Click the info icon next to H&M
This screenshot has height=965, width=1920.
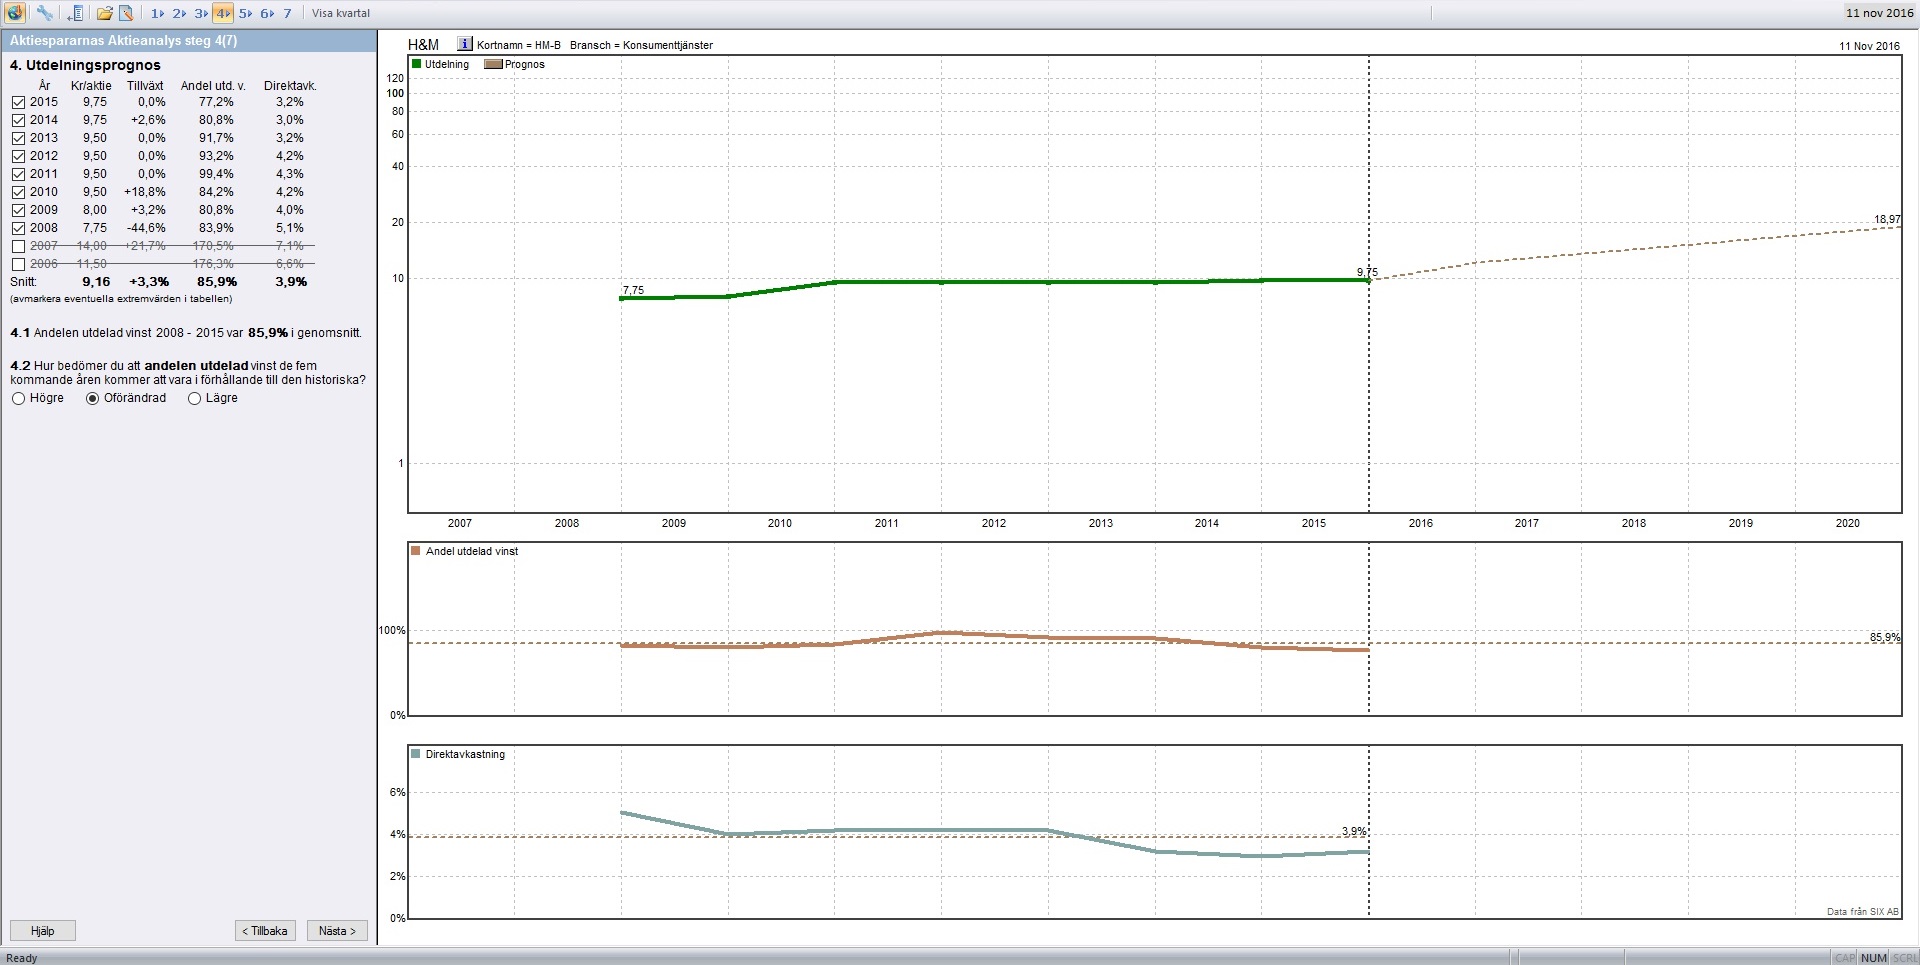coord(464,44)
